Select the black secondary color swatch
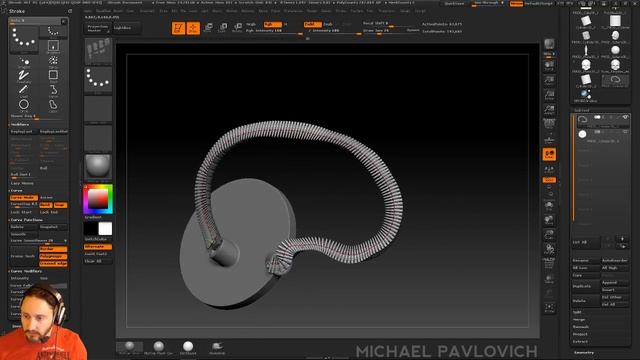Viewport: 640px width, 360px height. [x=91, y=229]
